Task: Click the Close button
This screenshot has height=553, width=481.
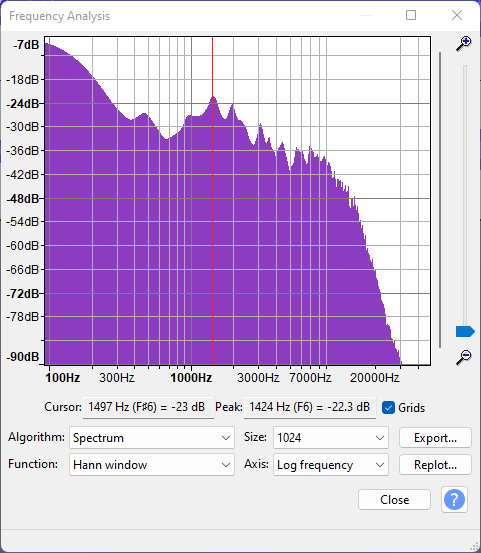Action: tap(394, 499)
